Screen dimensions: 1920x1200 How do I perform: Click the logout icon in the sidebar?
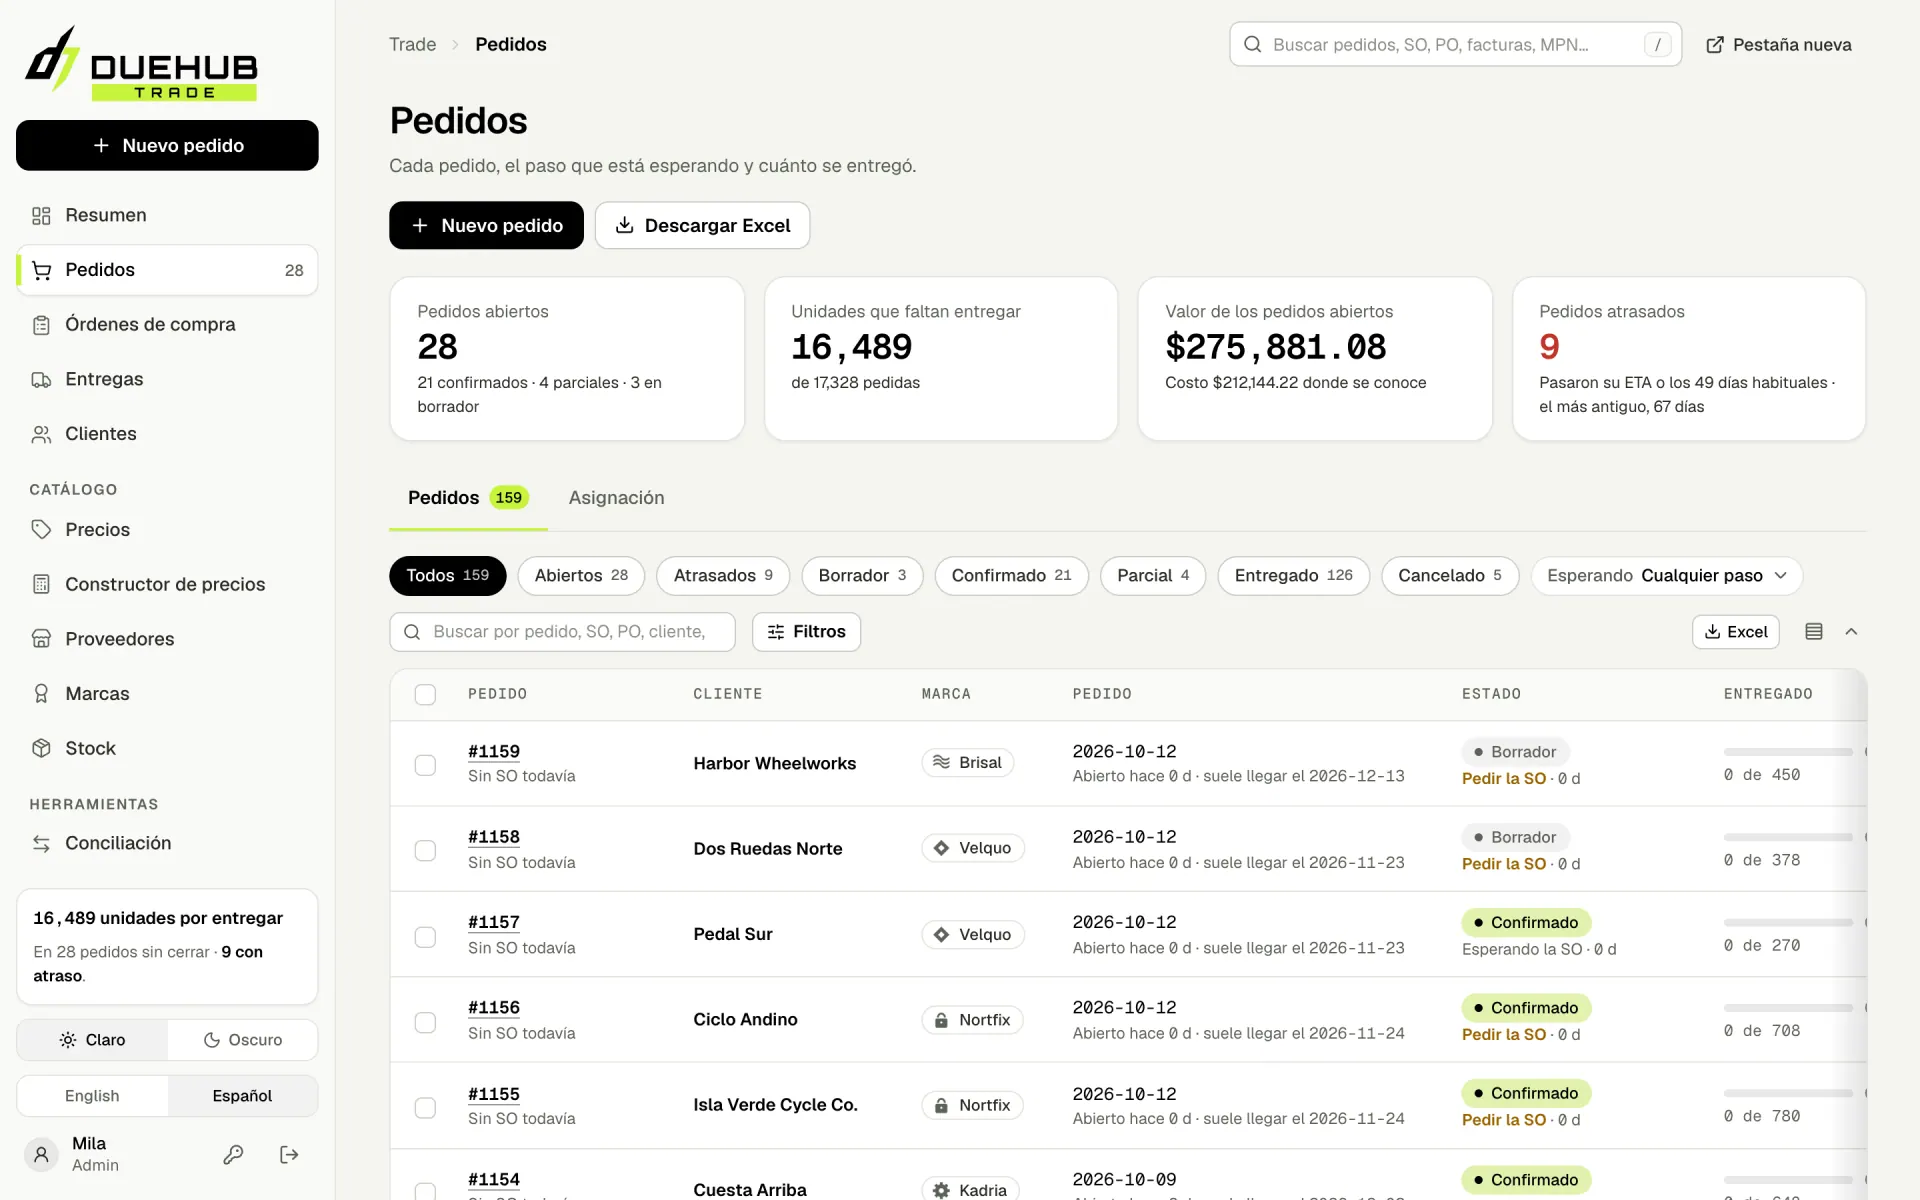289,1155
